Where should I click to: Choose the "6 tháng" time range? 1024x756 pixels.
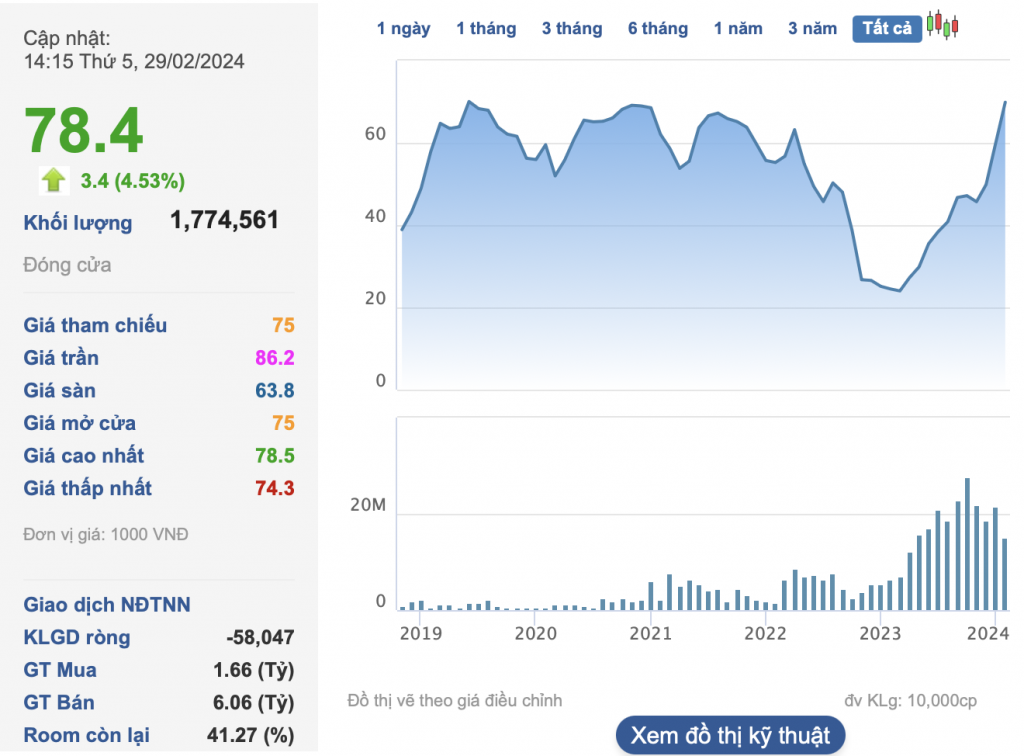tap(658, 28)
